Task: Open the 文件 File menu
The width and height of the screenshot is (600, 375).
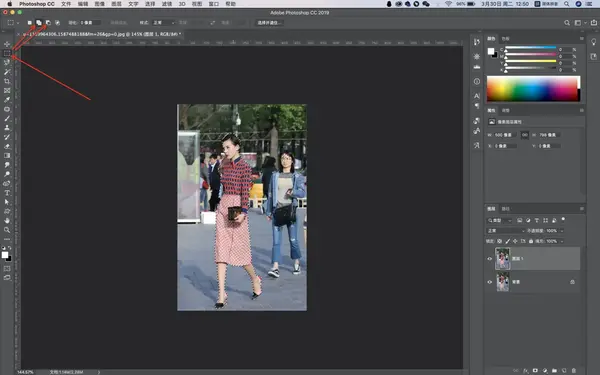Action: (x=66, y=4)
